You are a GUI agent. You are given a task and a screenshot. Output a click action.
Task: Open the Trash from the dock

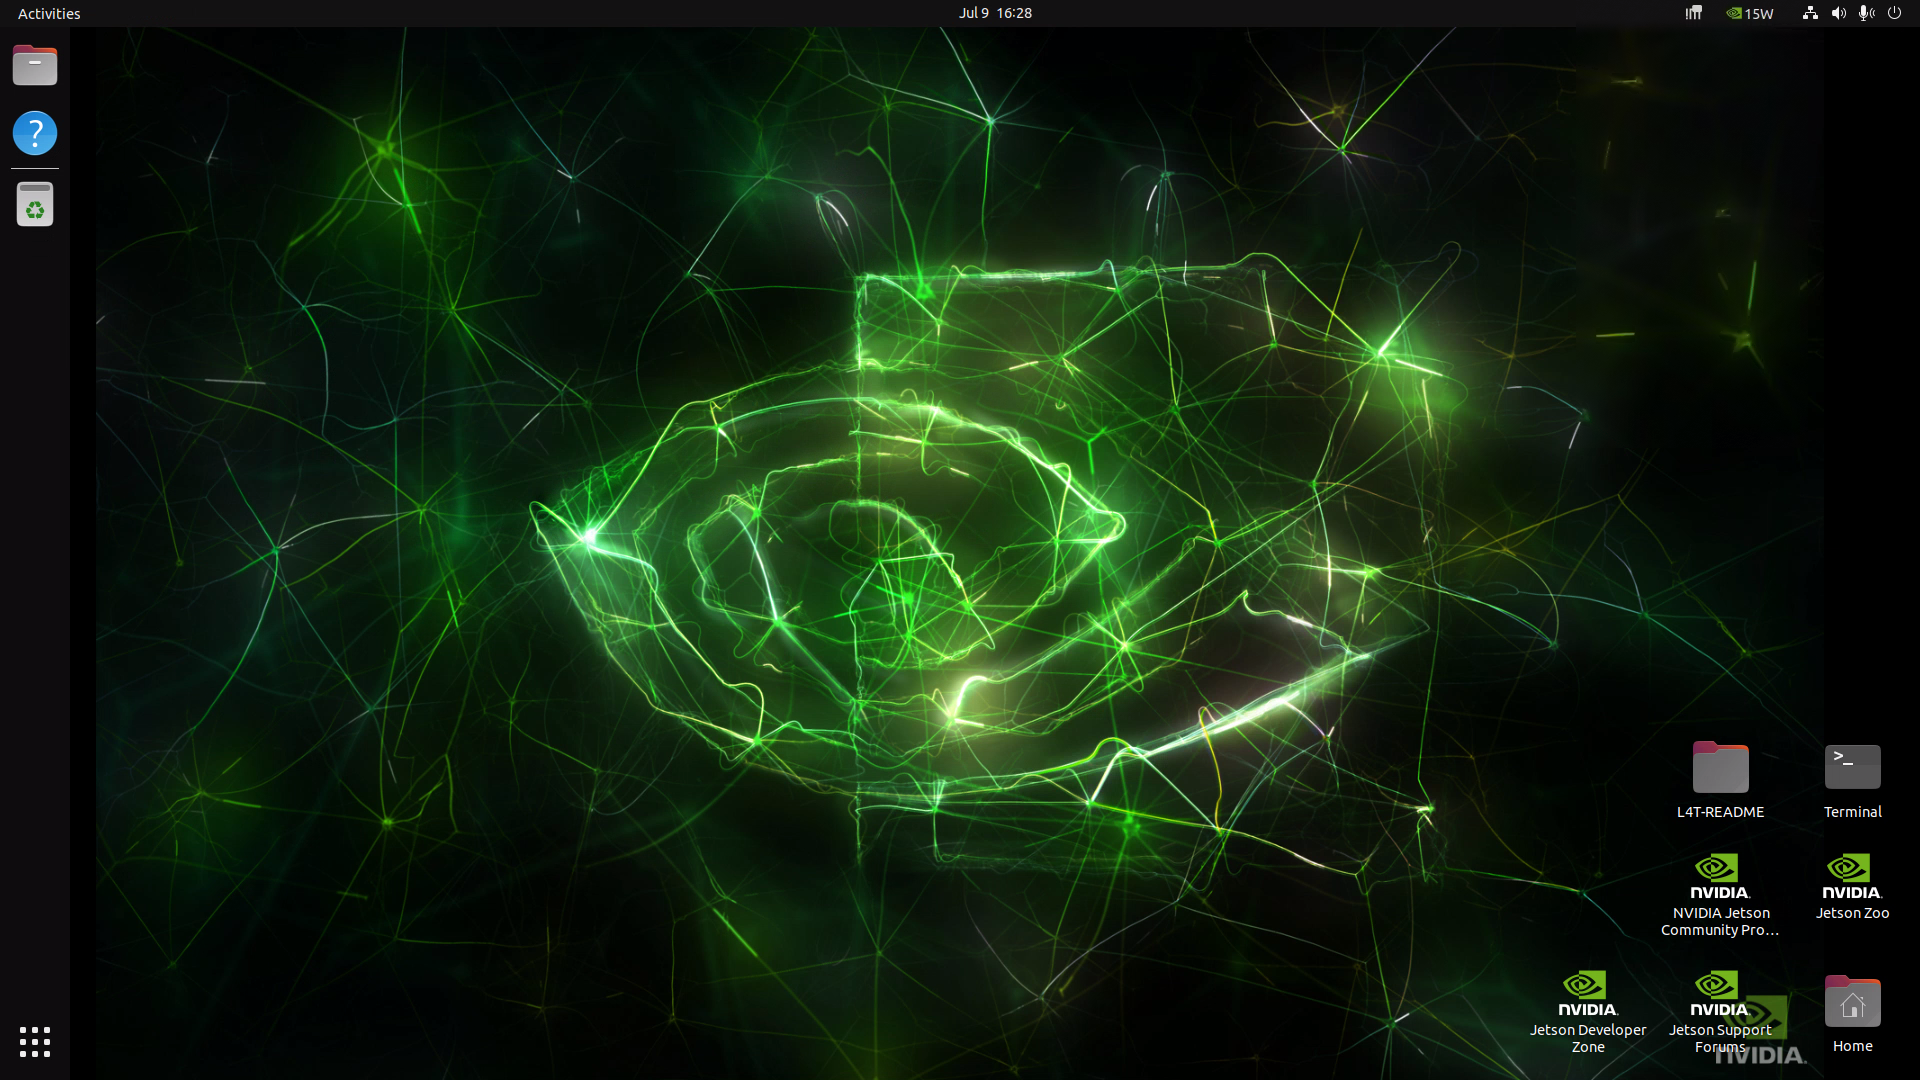(x=35, y=205)
